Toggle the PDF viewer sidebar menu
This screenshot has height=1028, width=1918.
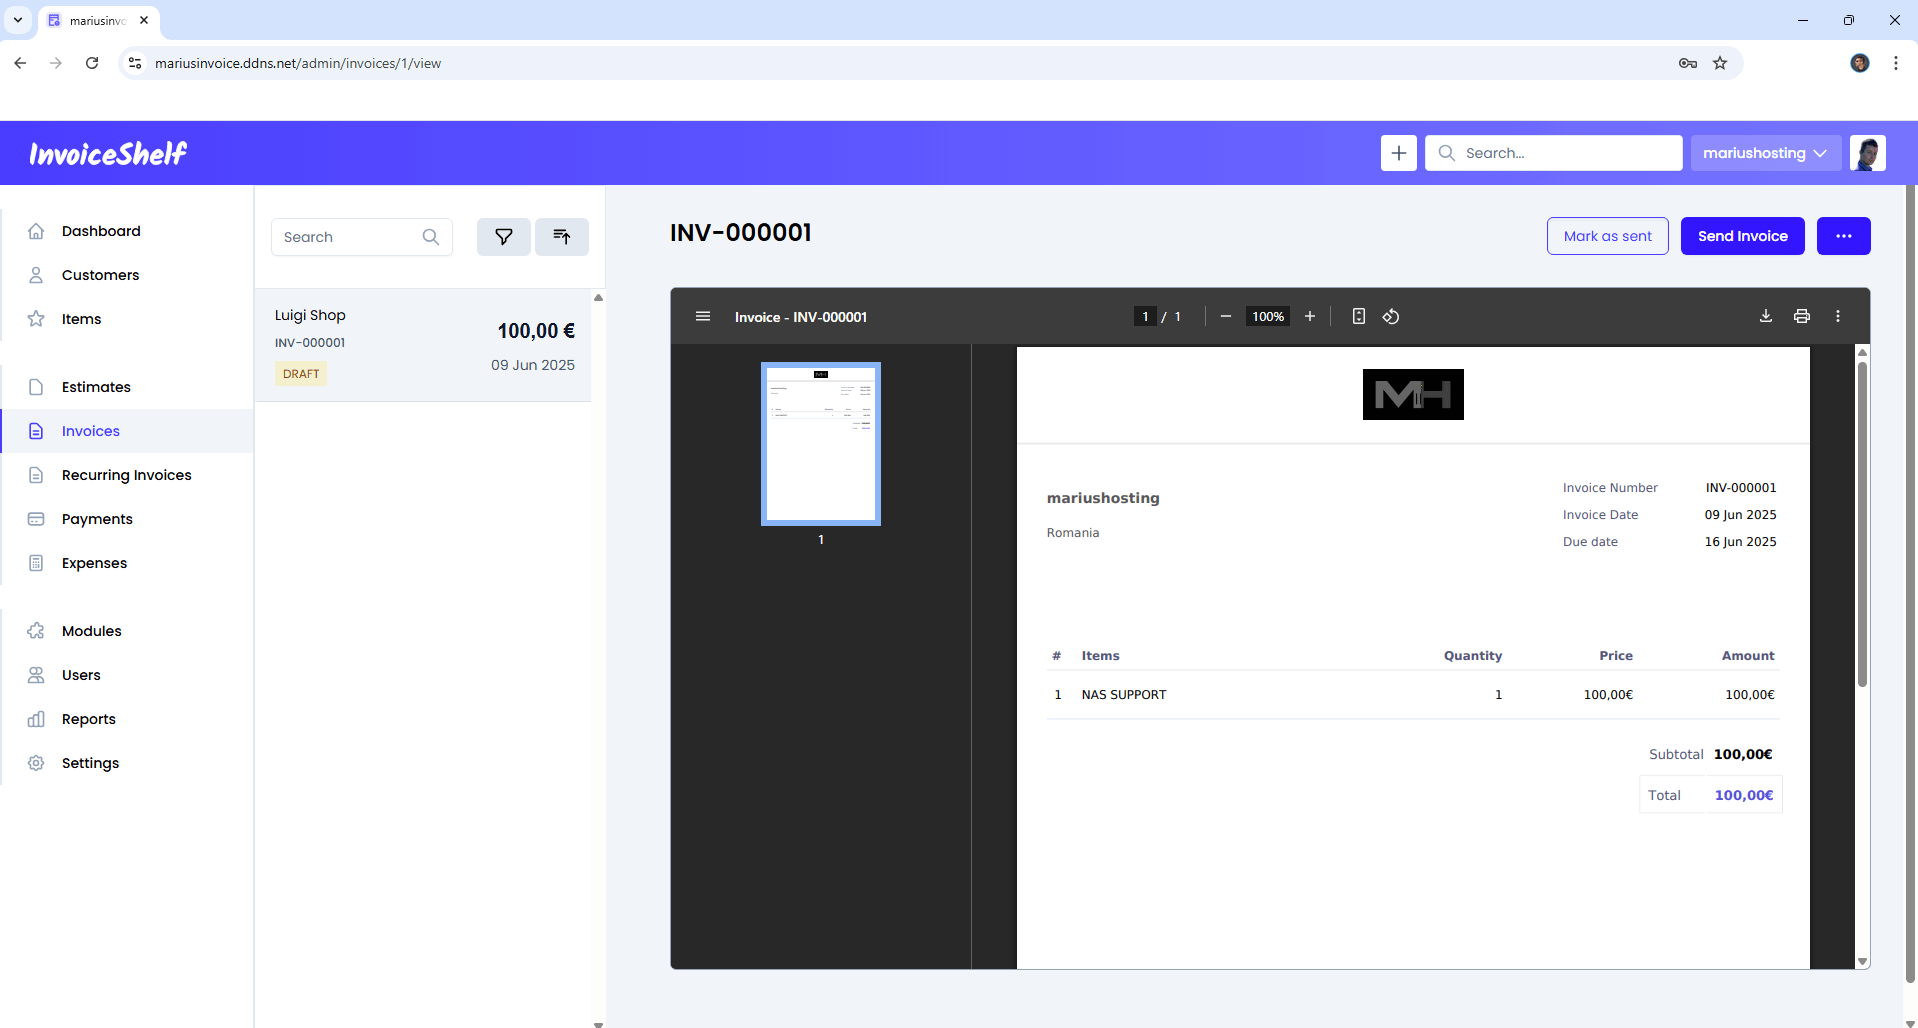pos(703,316)
